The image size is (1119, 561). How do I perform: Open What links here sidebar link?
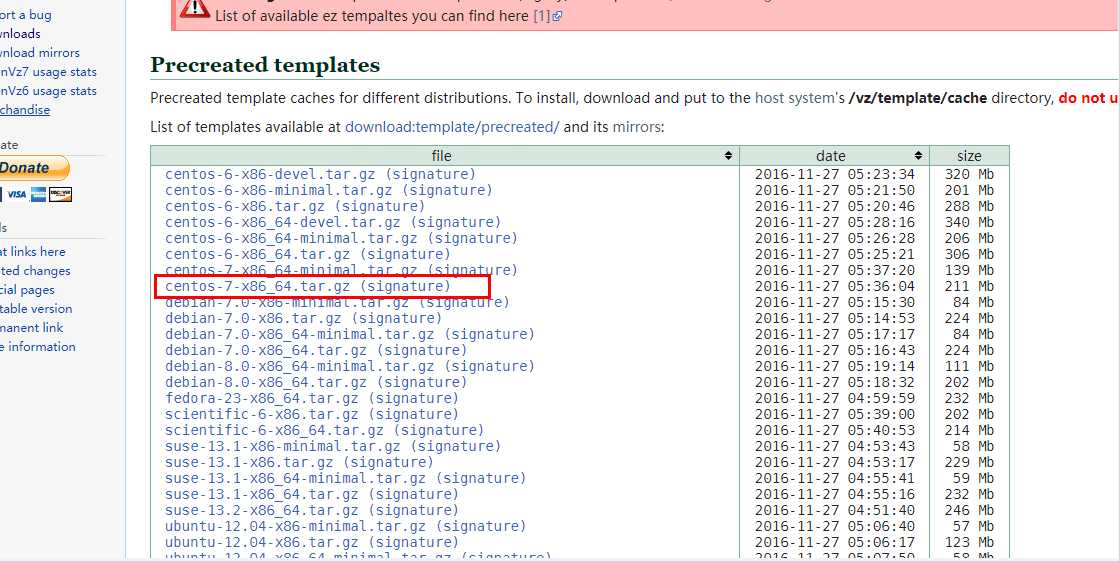point(32,251)
